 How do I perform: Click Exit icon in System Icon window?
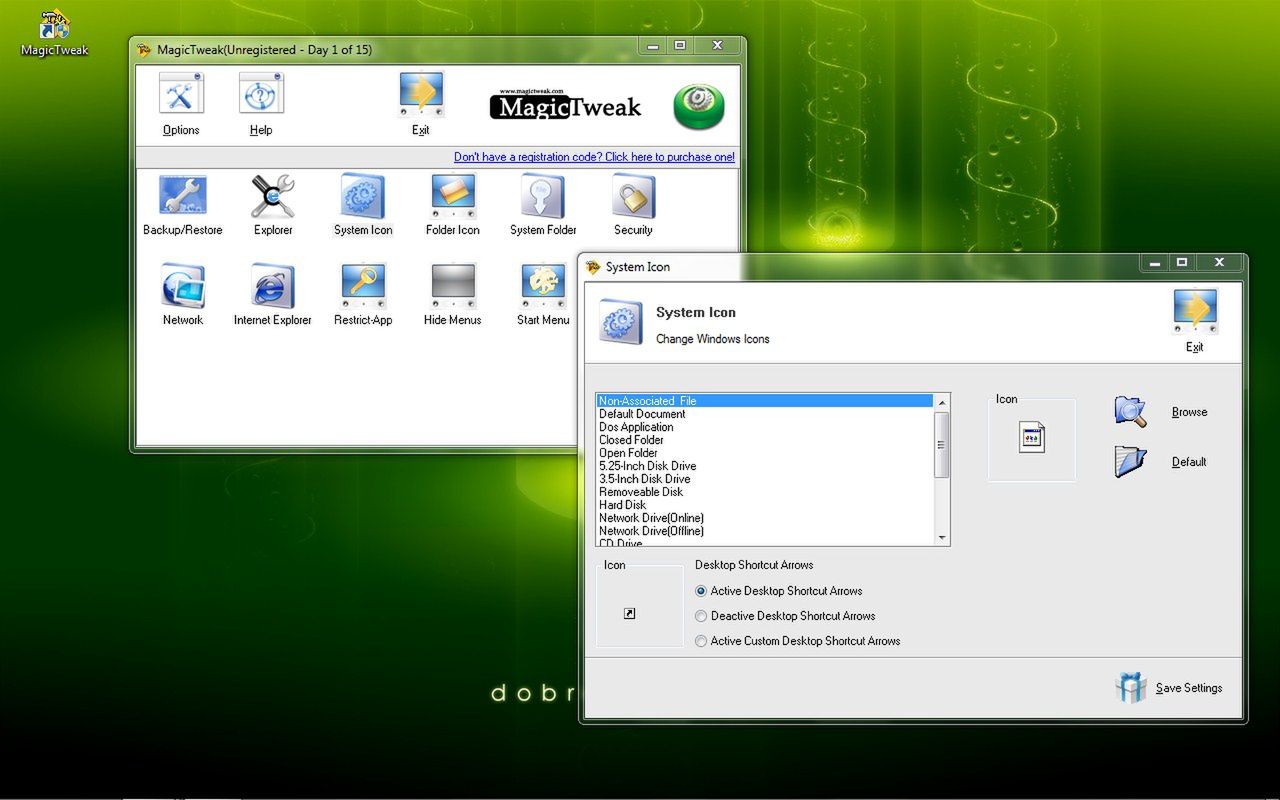1195,311
